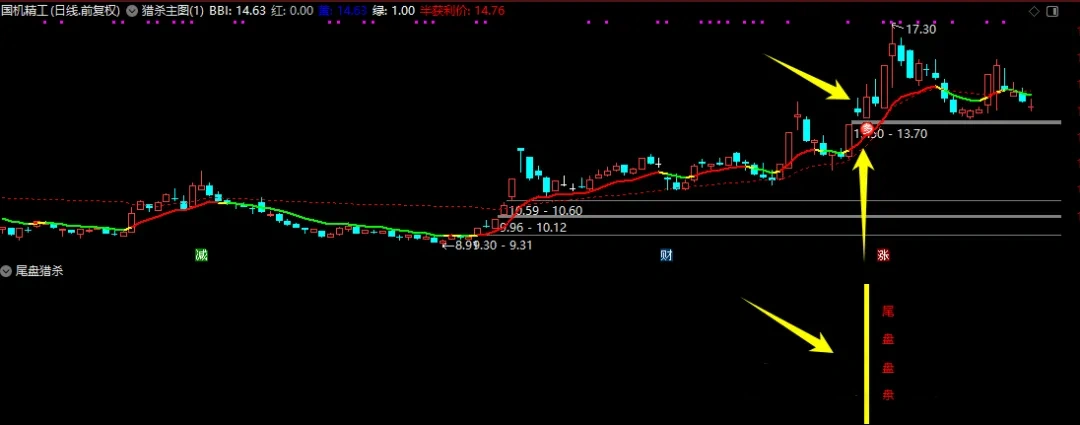The image size is (1080, 425).
Task: Open the green 减 event marker
Action: point(202,255)
